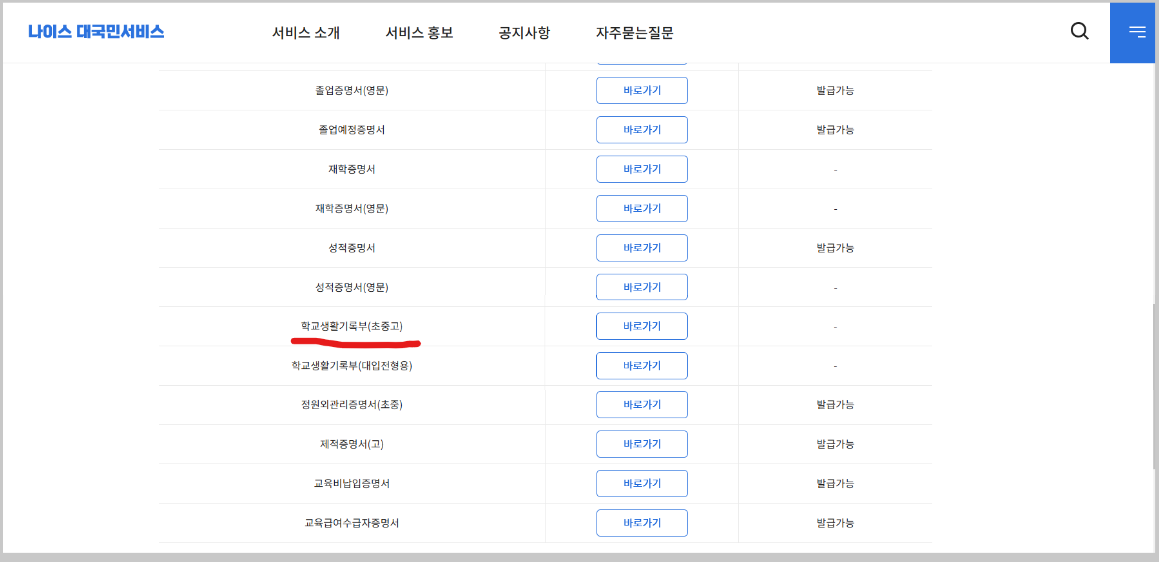The height and width of the screenshot is (562, 1159).
Task: Open the search magnifier icon
Action: point(1079,32)
